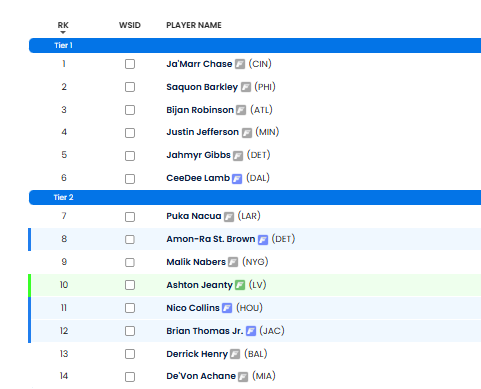This screenshot has width=481, height=389.
Task: Click Ashton Jeanty's green note icon
Action: [x=240, y=285]
